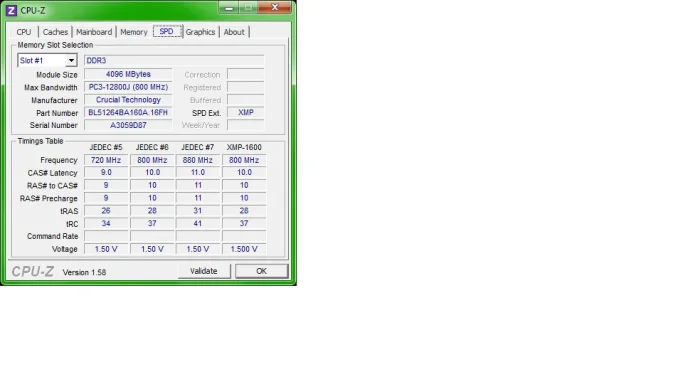The width and height of the screenshot is (683, 384).
Task: Confirm with the OK button
Action: (x=261, y=271)
